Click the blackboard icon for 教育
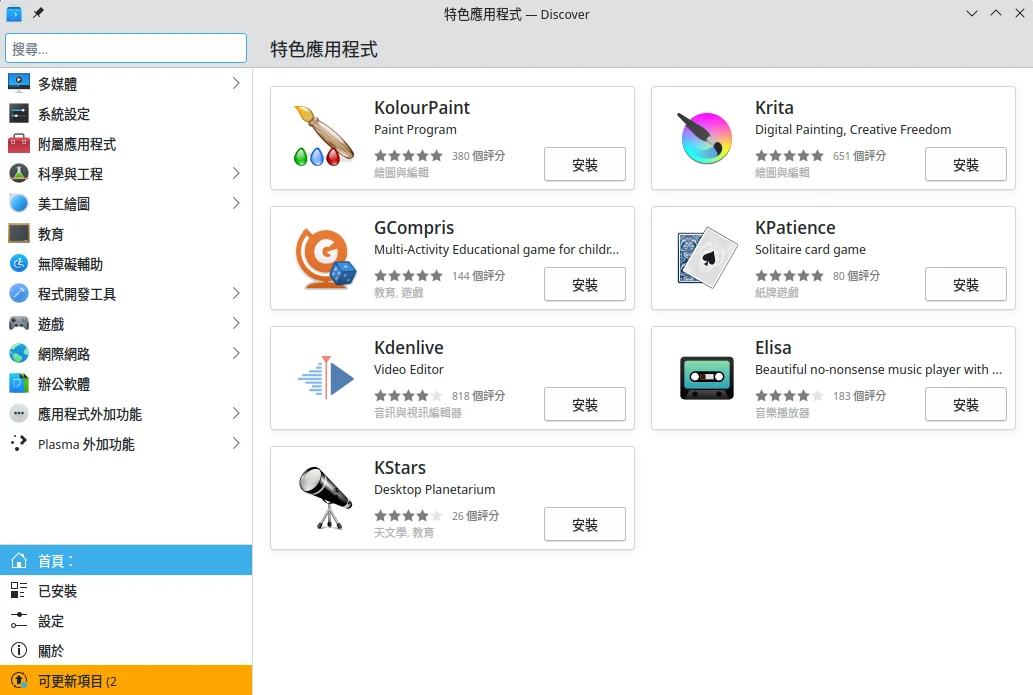The width and height of the screenshot is (1033, 695). tap(19, 233)
